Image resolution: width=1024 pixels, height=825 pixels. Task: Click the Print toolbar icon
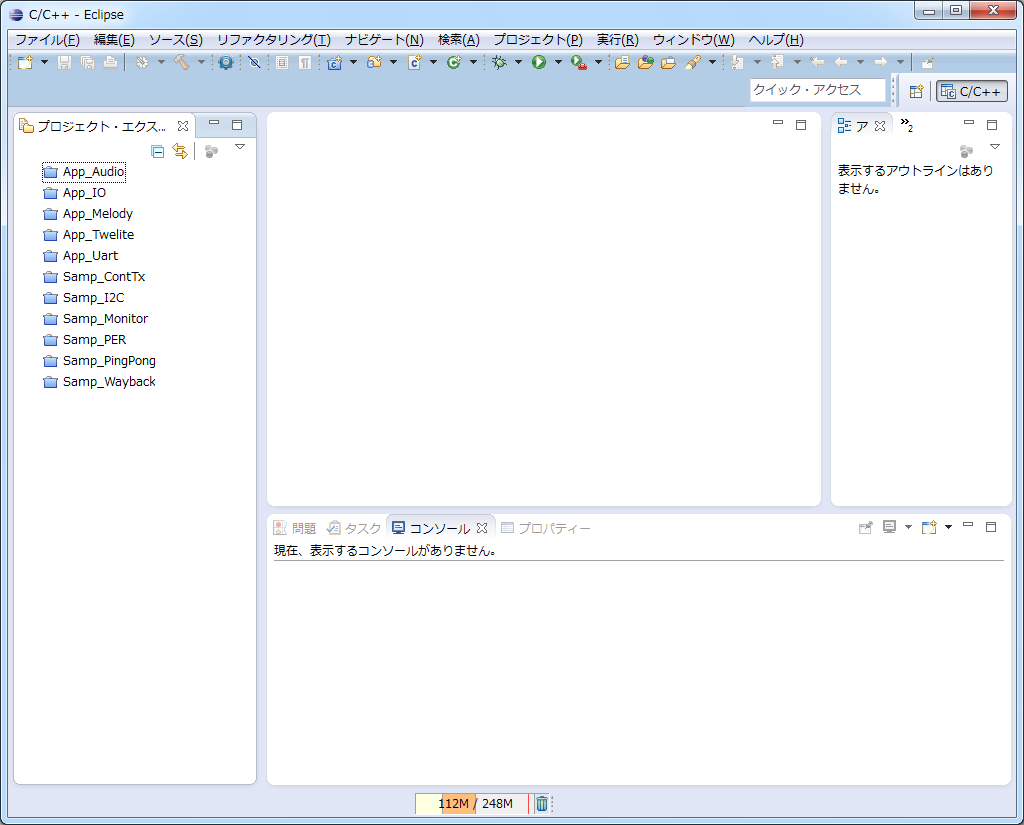pyautogui.click(x=110, y=63)
